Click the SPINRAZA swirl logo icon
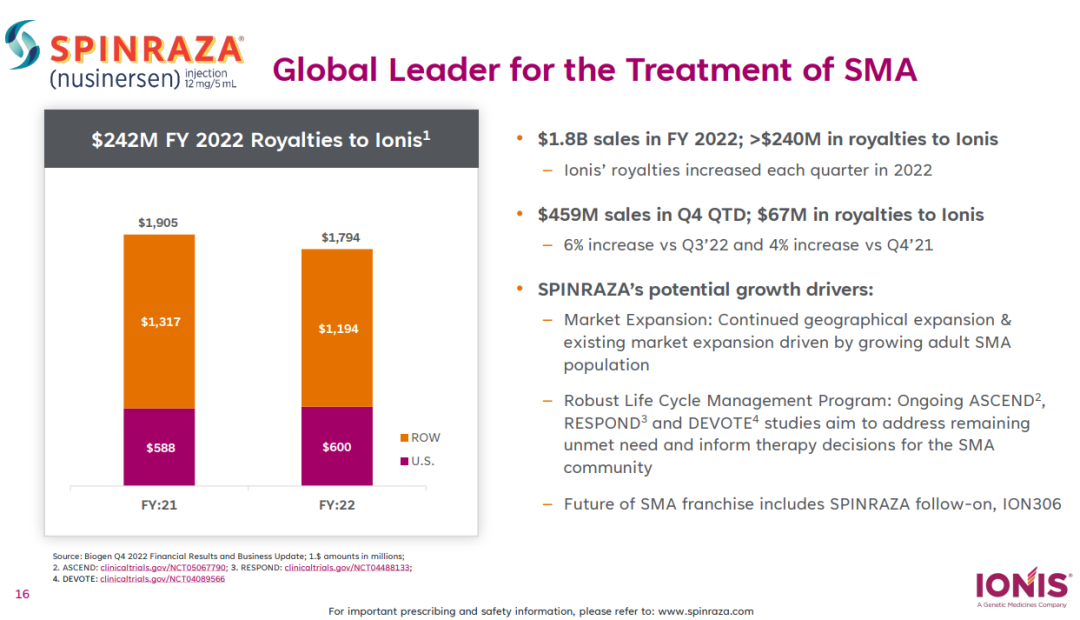Viewport: 1080px width, 620px height. [x=22, y=47]
